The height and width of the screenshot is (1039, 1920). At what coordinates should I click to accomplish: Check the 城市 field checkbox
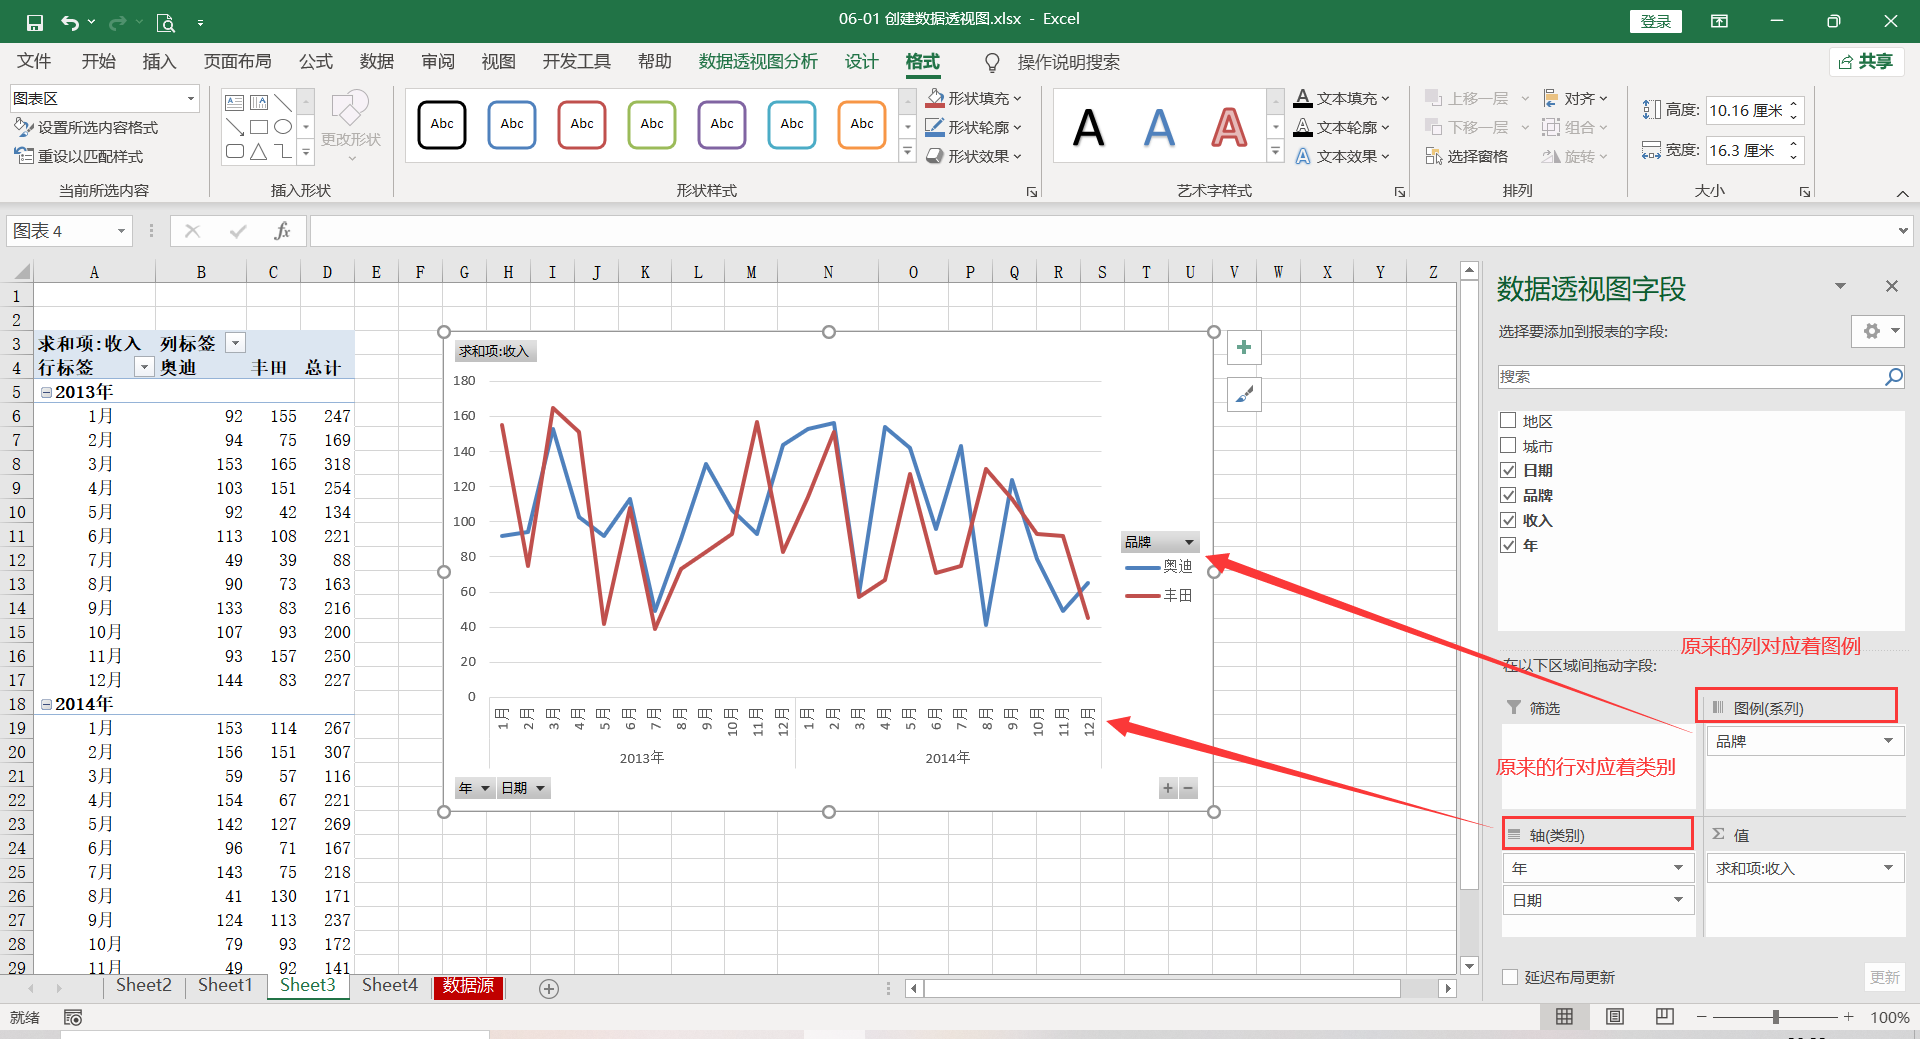[1508, 446]
